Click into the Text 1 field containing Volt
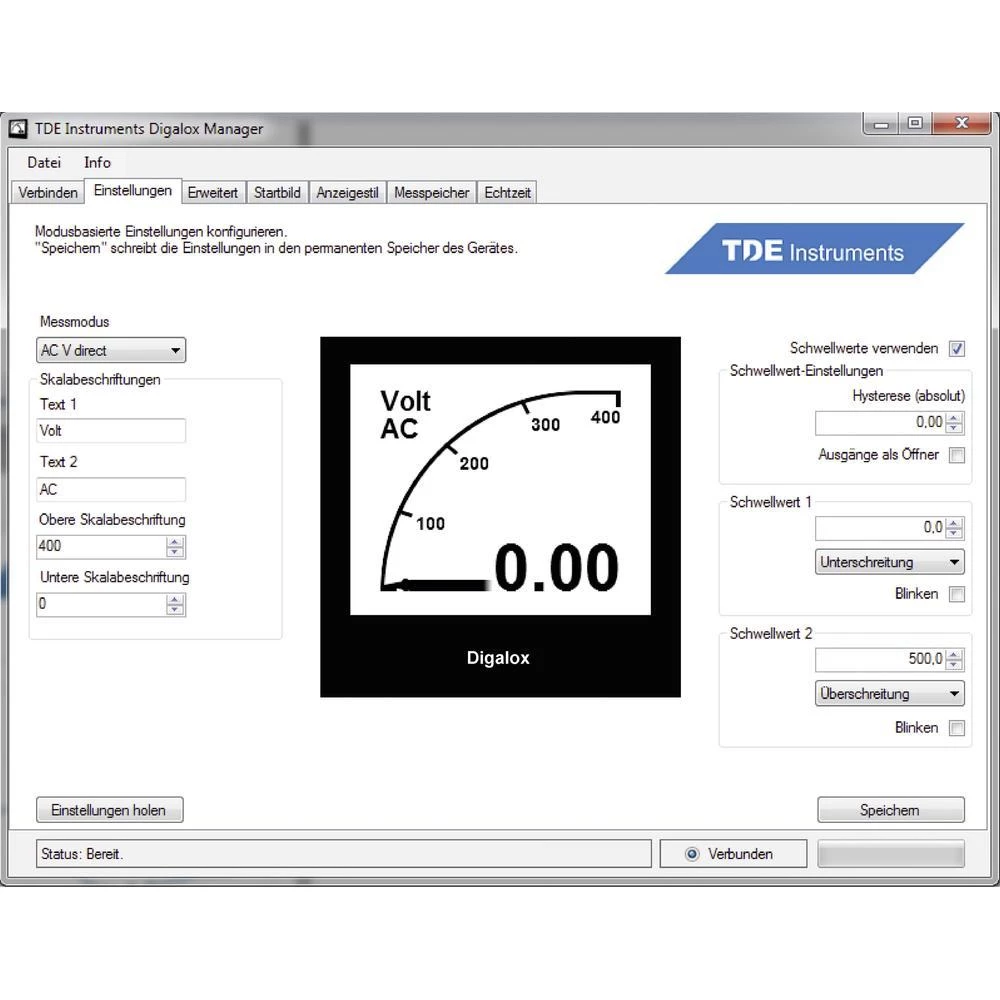The image size is (1000, 1000). pos(110,431)
